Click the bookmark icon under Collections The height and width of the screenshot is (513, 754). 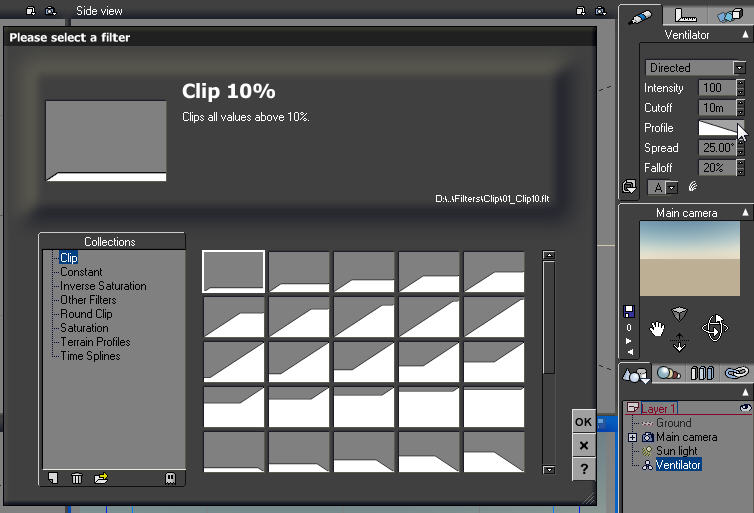coord(170,478)
